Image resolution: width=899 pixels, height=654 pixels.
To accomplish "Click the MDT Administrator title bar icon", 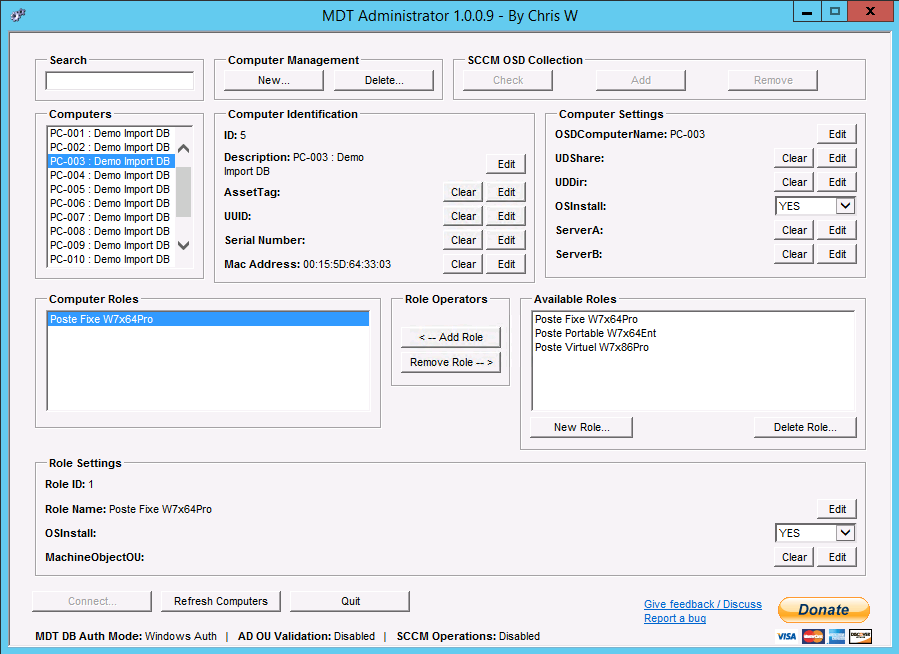I will [x=17, y=15].
